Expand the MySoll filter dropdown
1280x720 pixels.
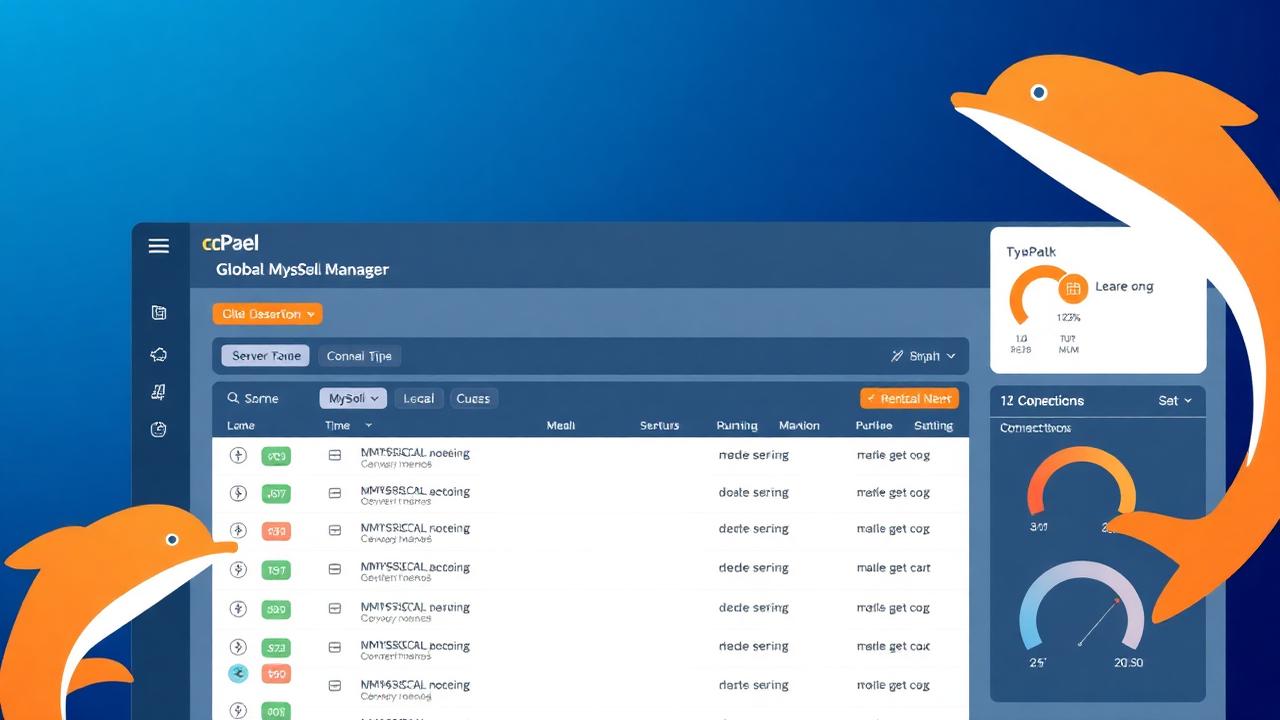pos(352,398)
